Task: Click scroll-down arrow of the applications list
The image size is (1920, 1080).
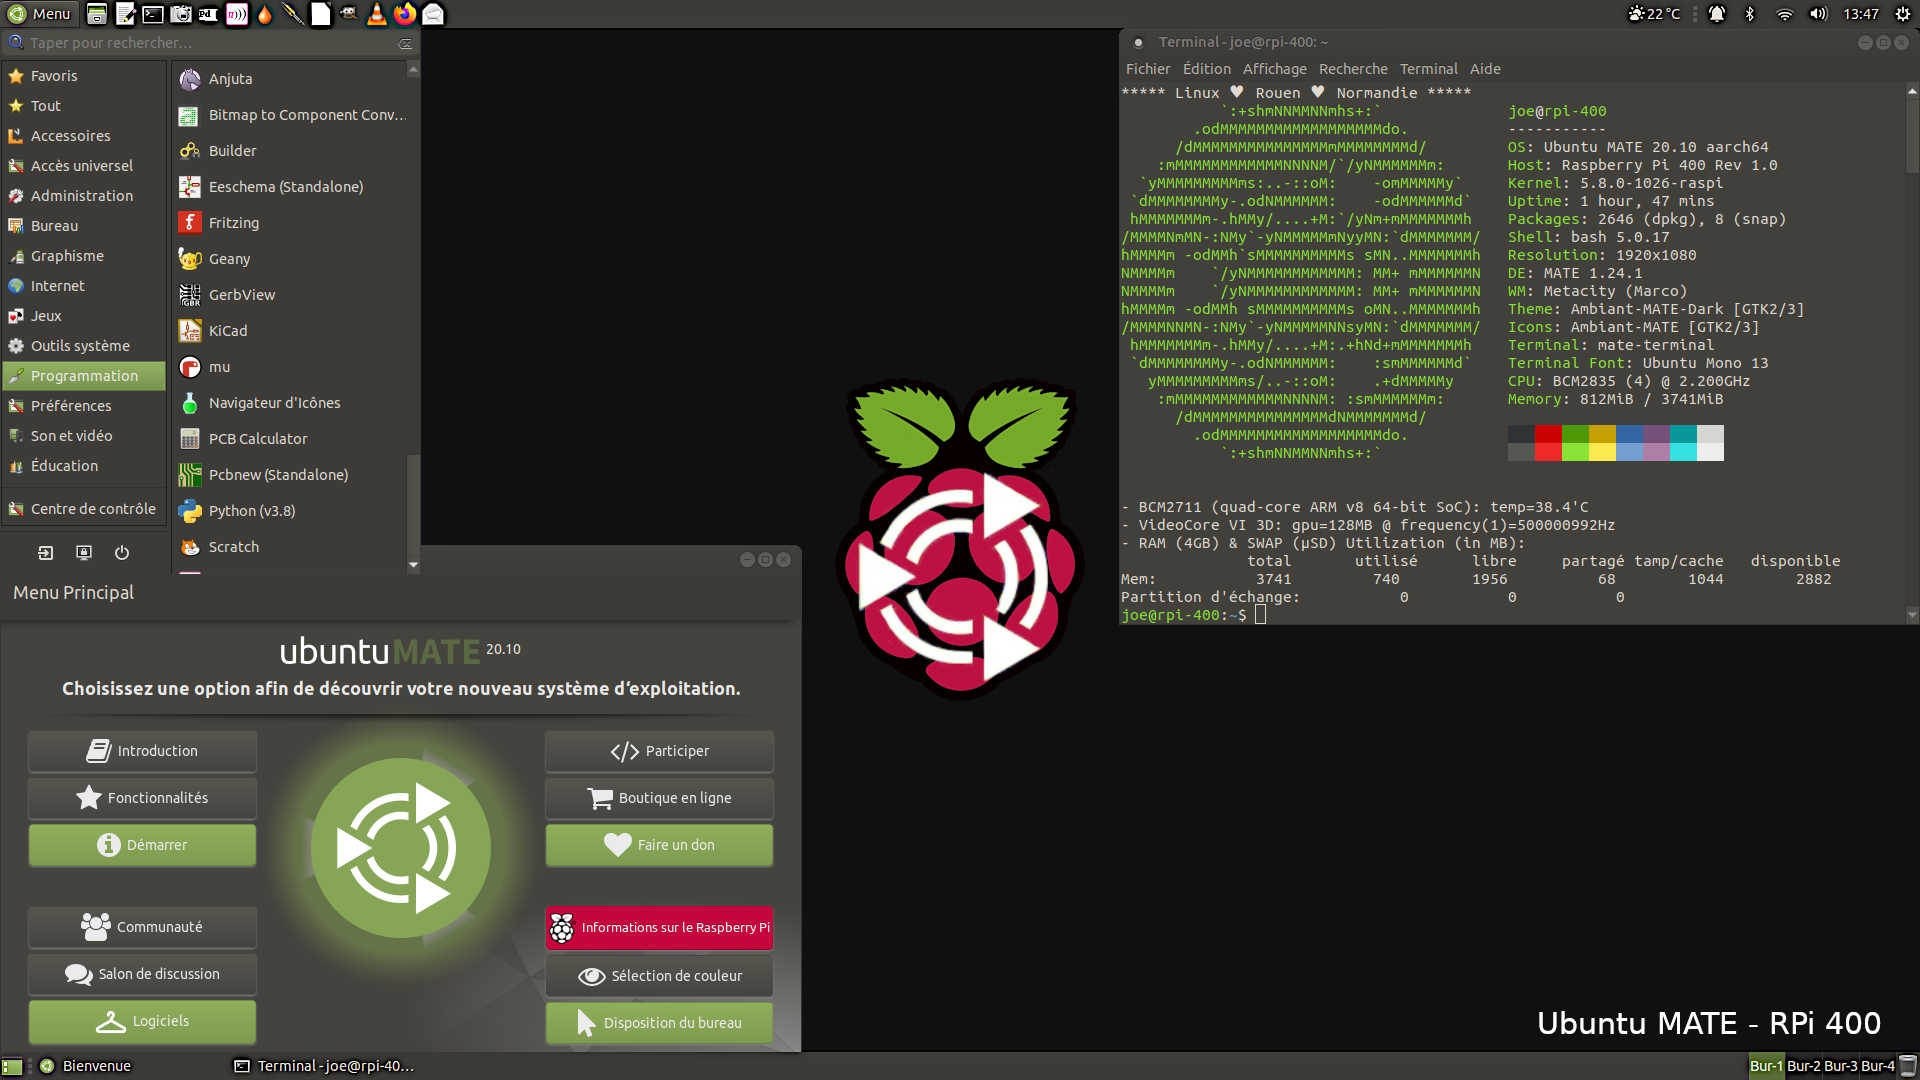Action: tap(414, 565)
